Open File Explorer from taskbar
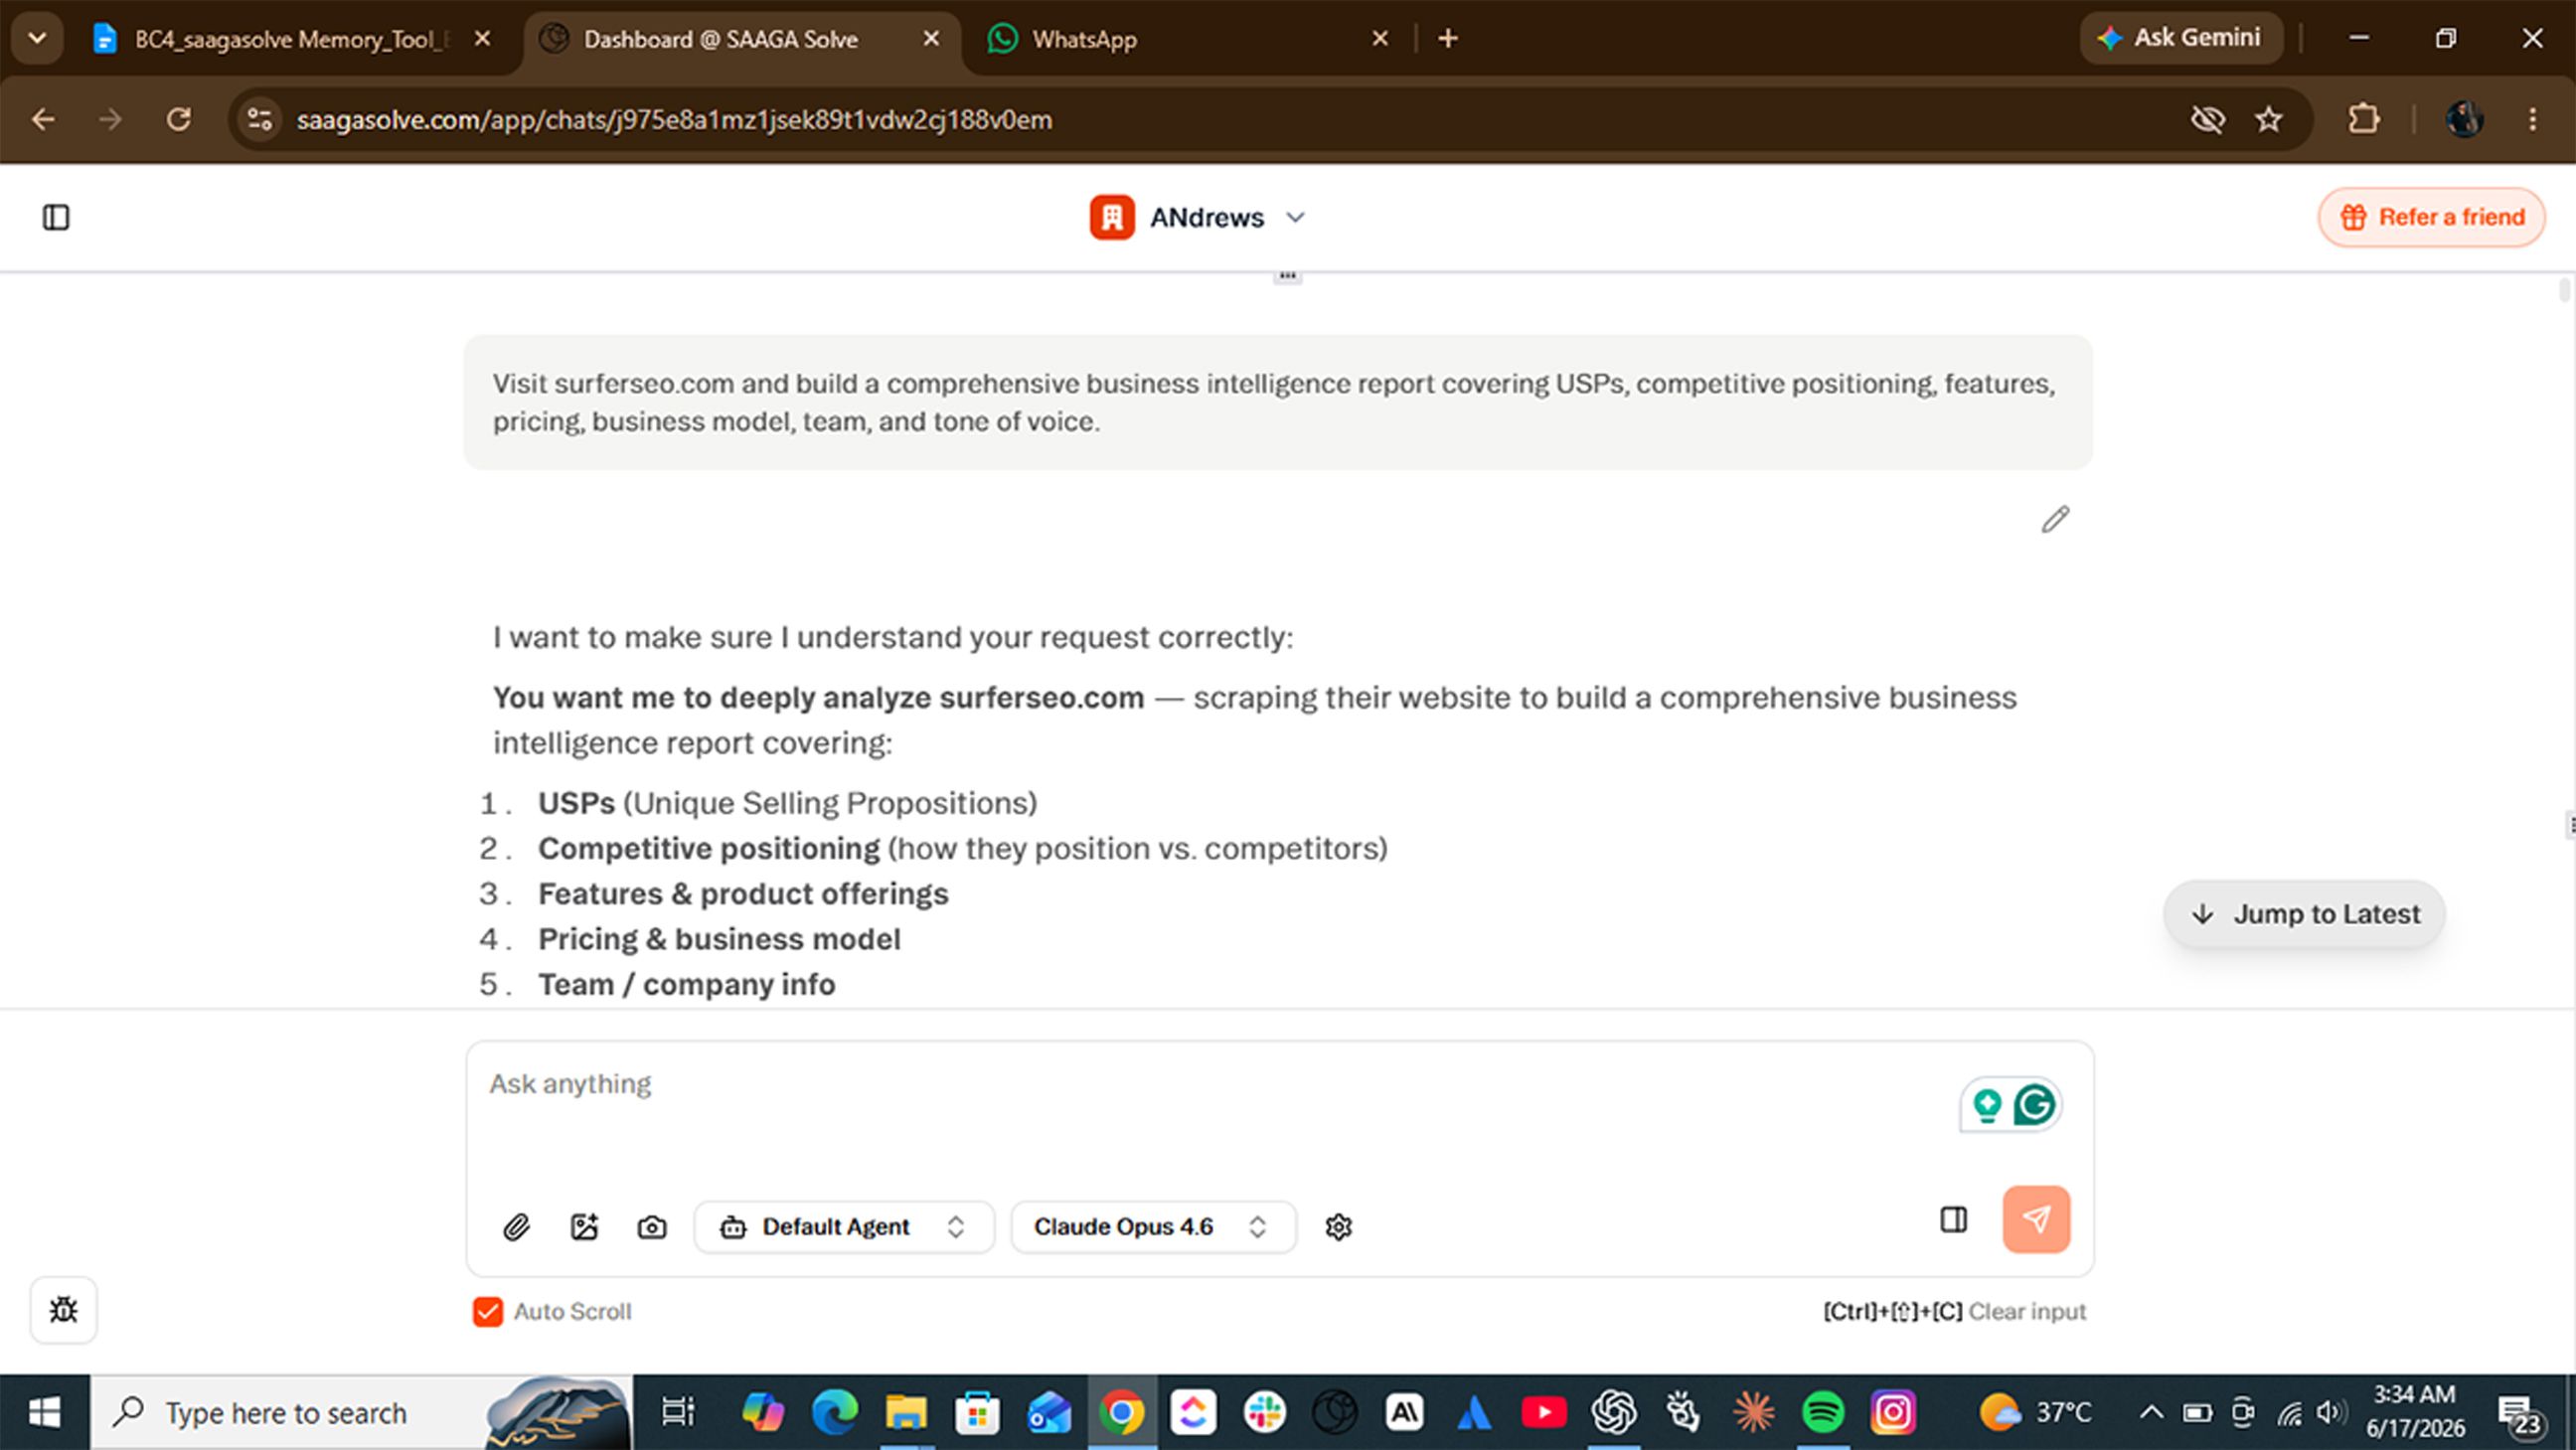This screenshot has height=1450, width=2576. [x=905, y=1412]
